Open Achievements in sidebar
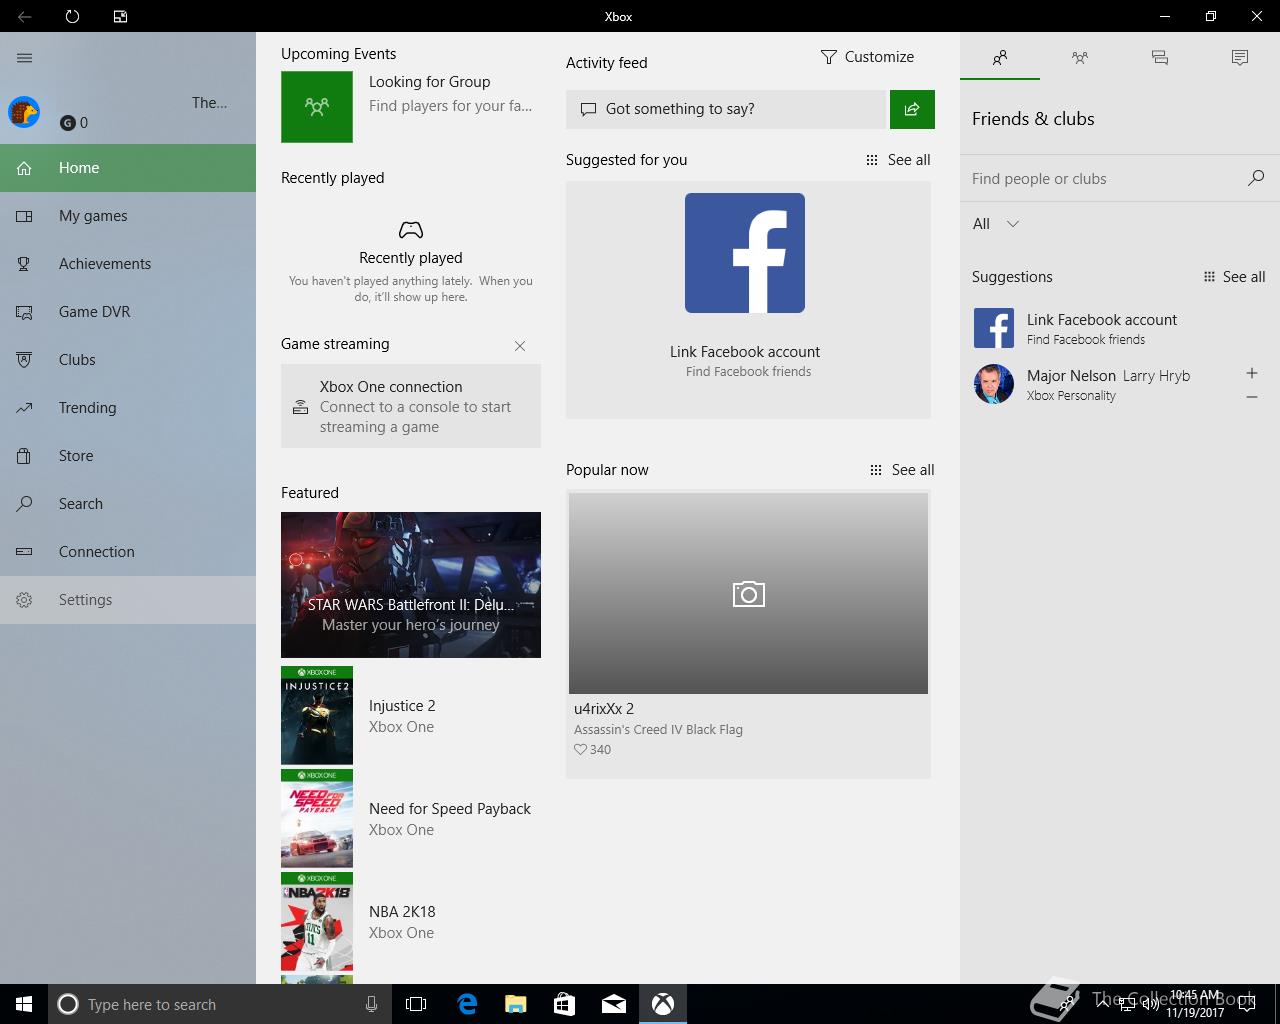1280x1024 pixels. [128, 264]
